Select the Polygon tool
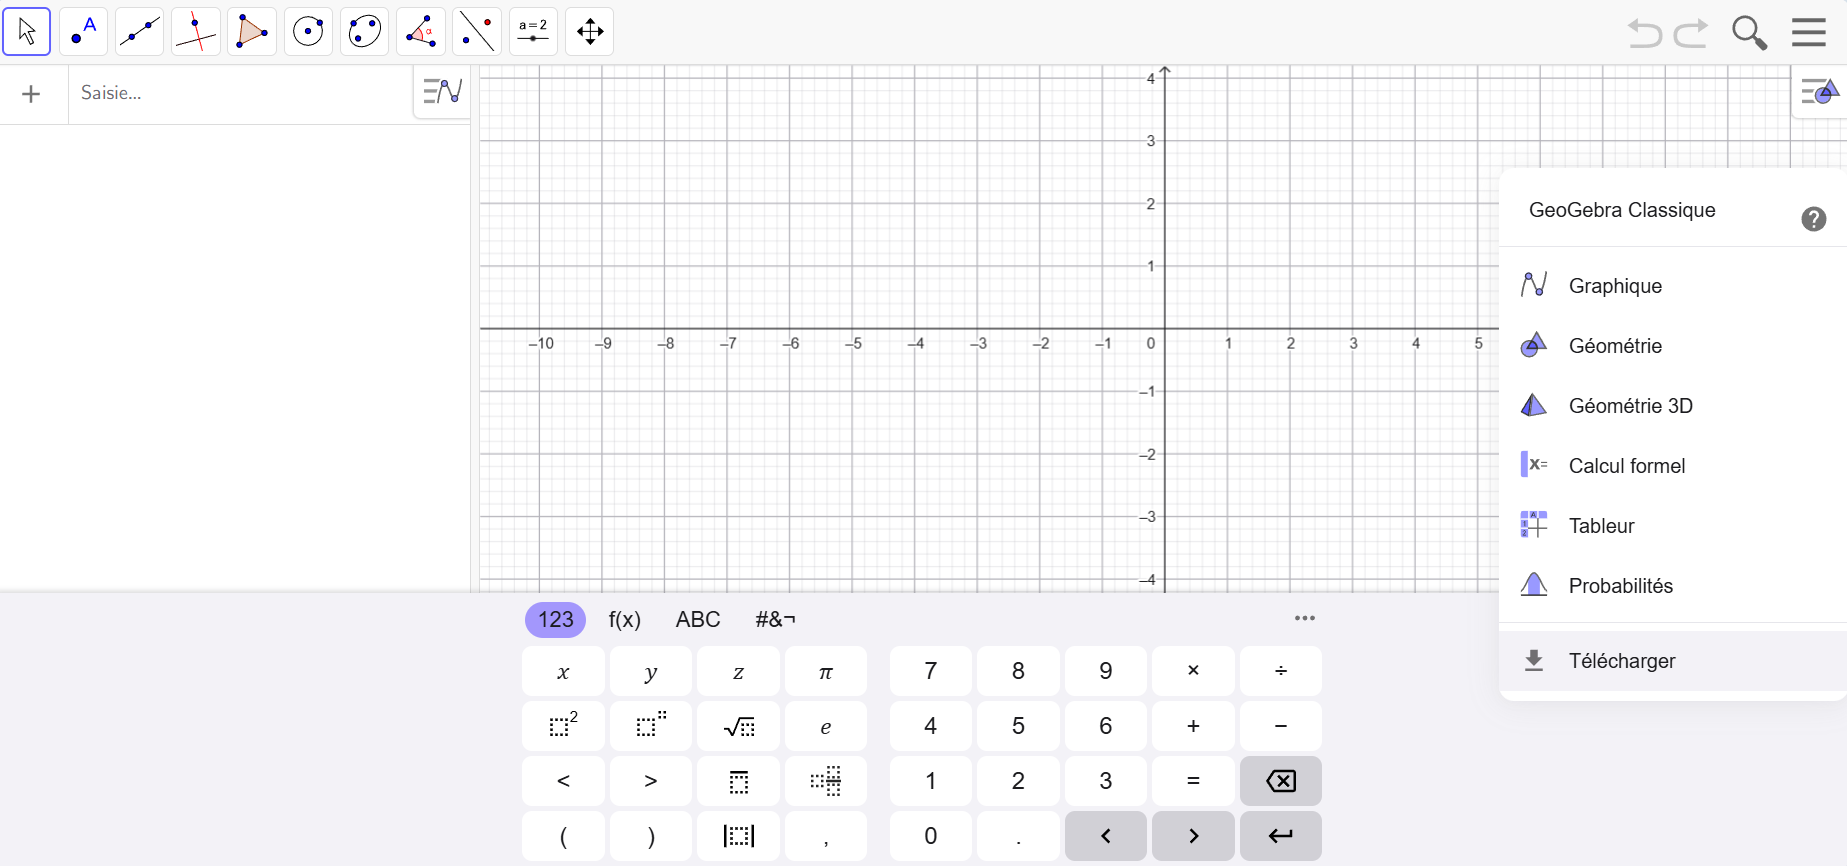1847x866 pixels. point(252,32)
